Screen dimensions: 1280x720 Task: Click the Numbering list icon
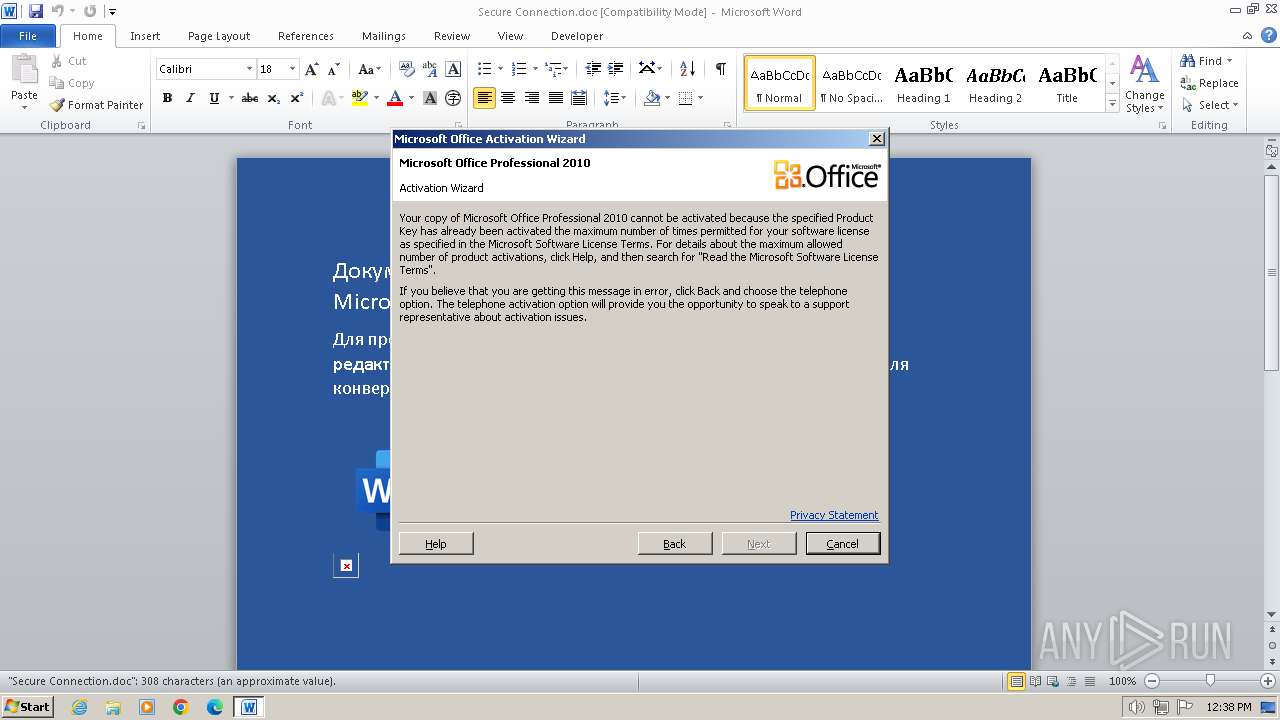518,69
